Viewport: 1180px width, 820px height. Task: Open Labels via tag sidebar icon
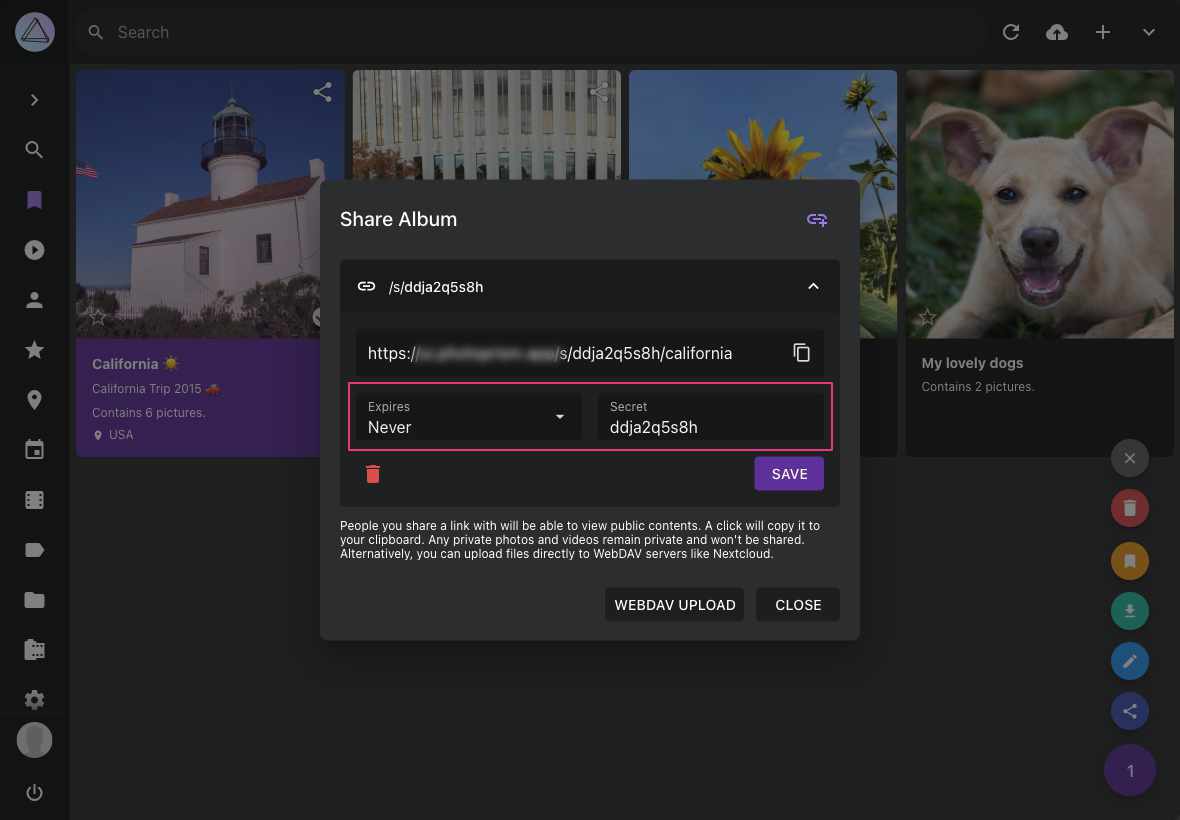34,550
